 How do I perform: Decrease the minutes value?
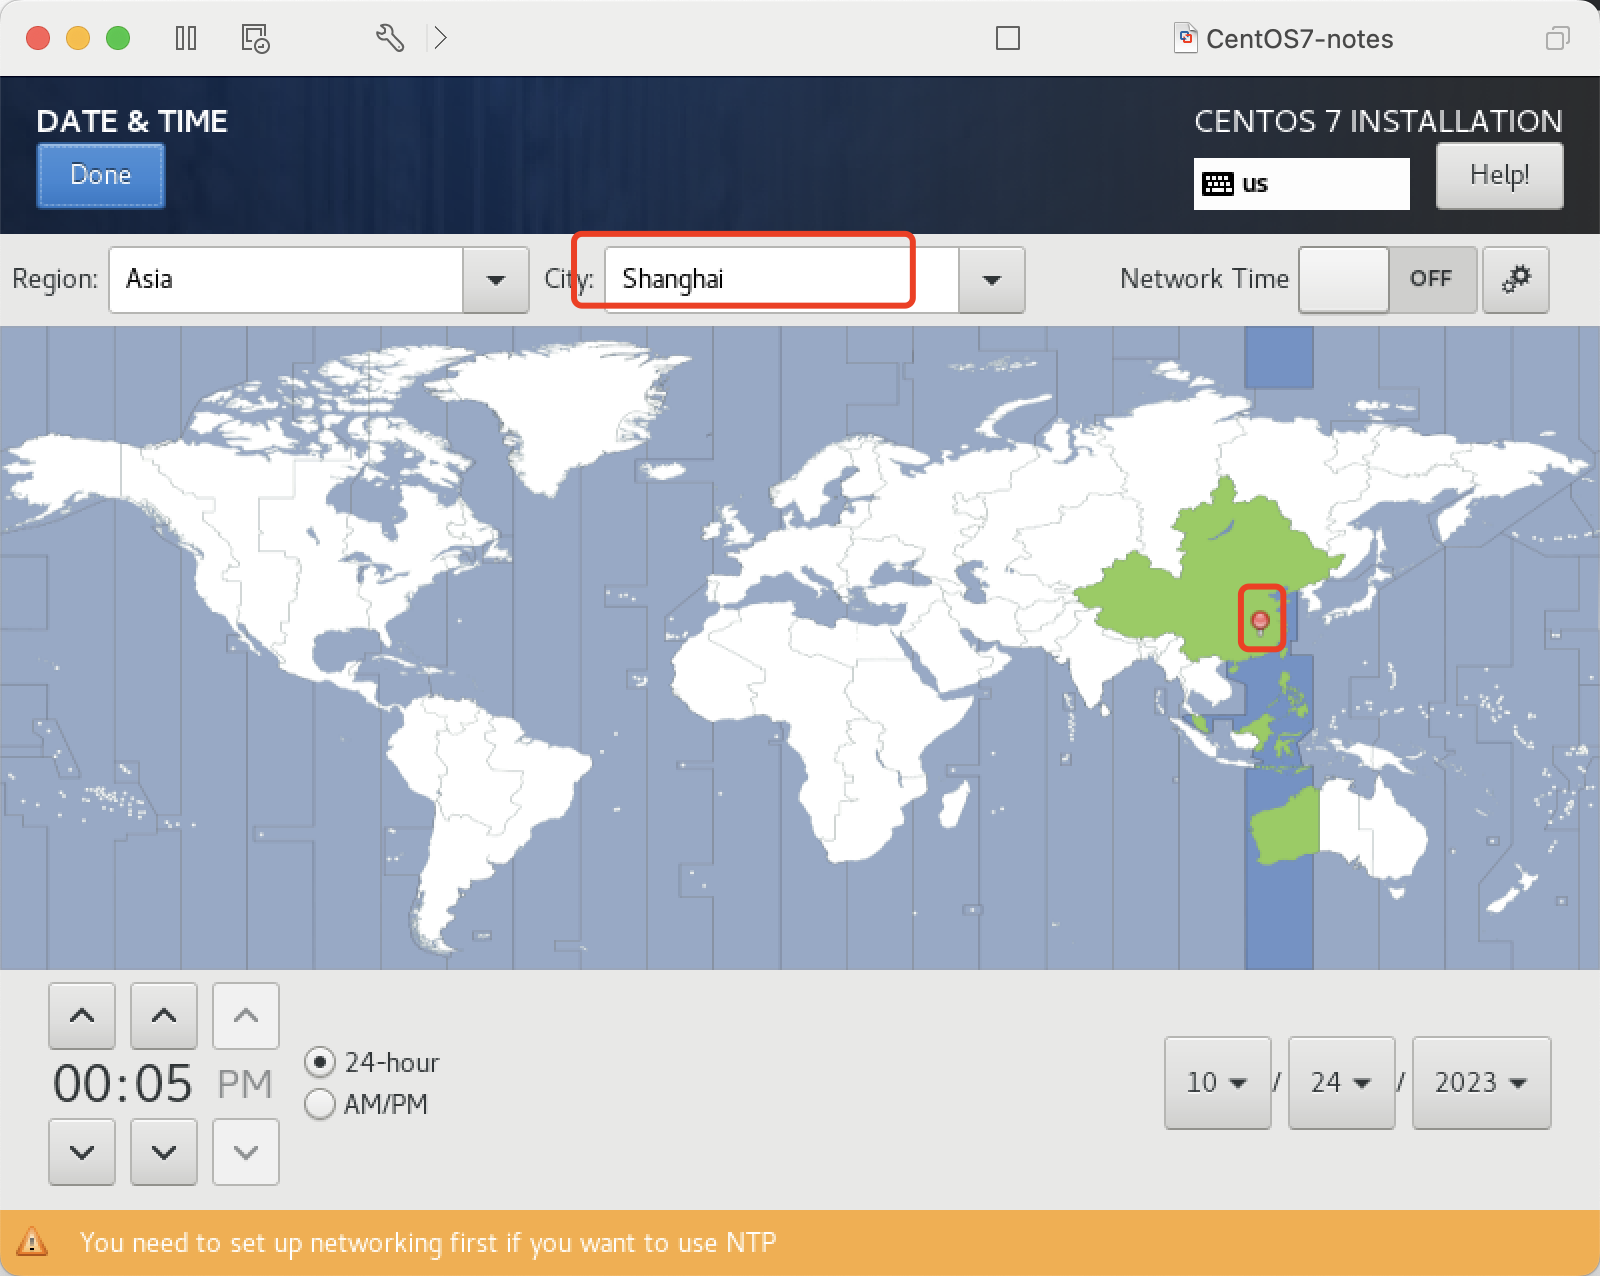(x=164, y=1152)
